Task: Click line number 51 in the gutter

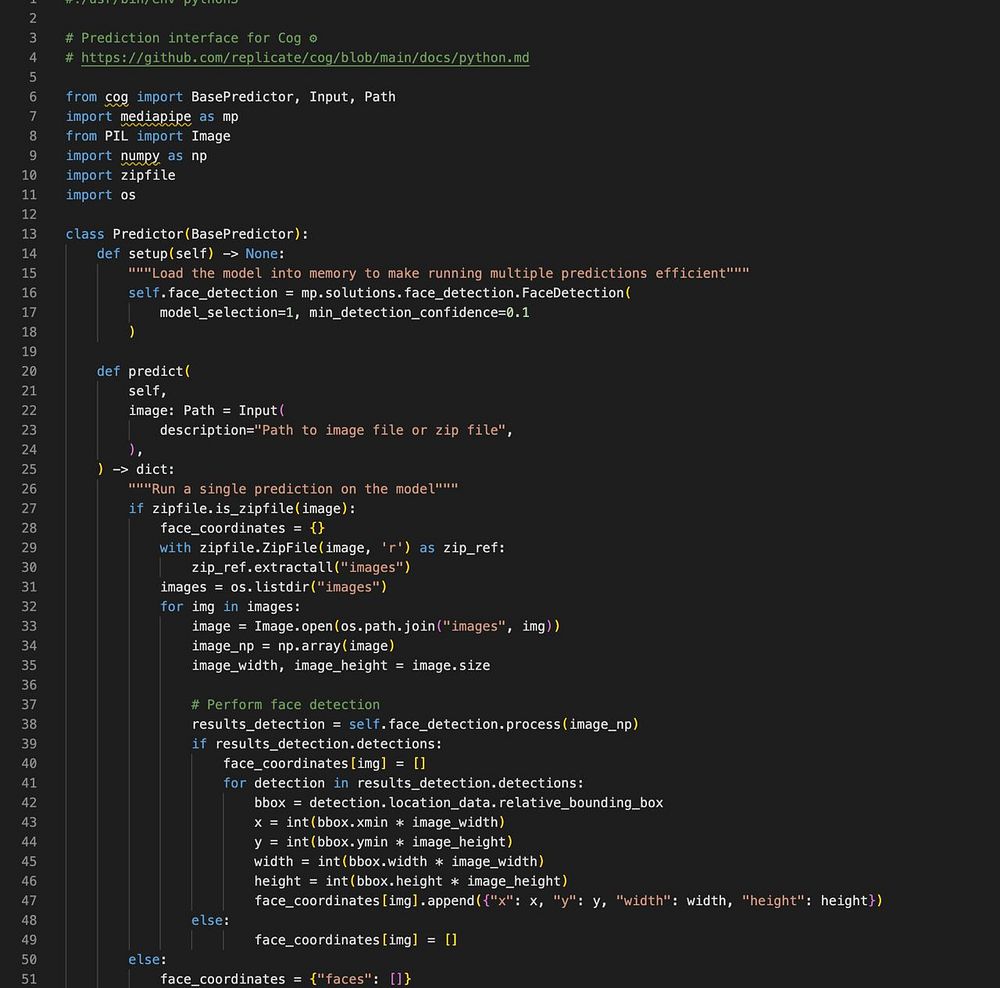Action: click(x=29, y=979)
